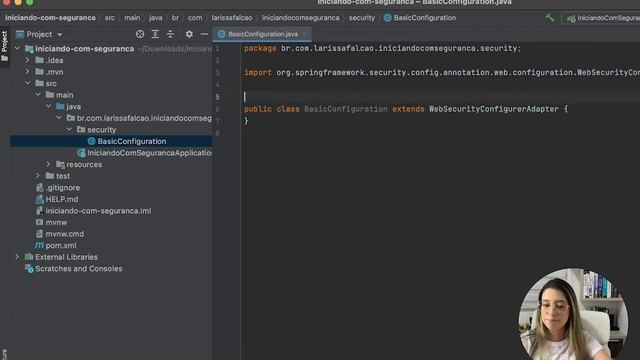This screenshot has height=360, width=640.
Task: Open Project panel settings gear
Action: point(189,34)
